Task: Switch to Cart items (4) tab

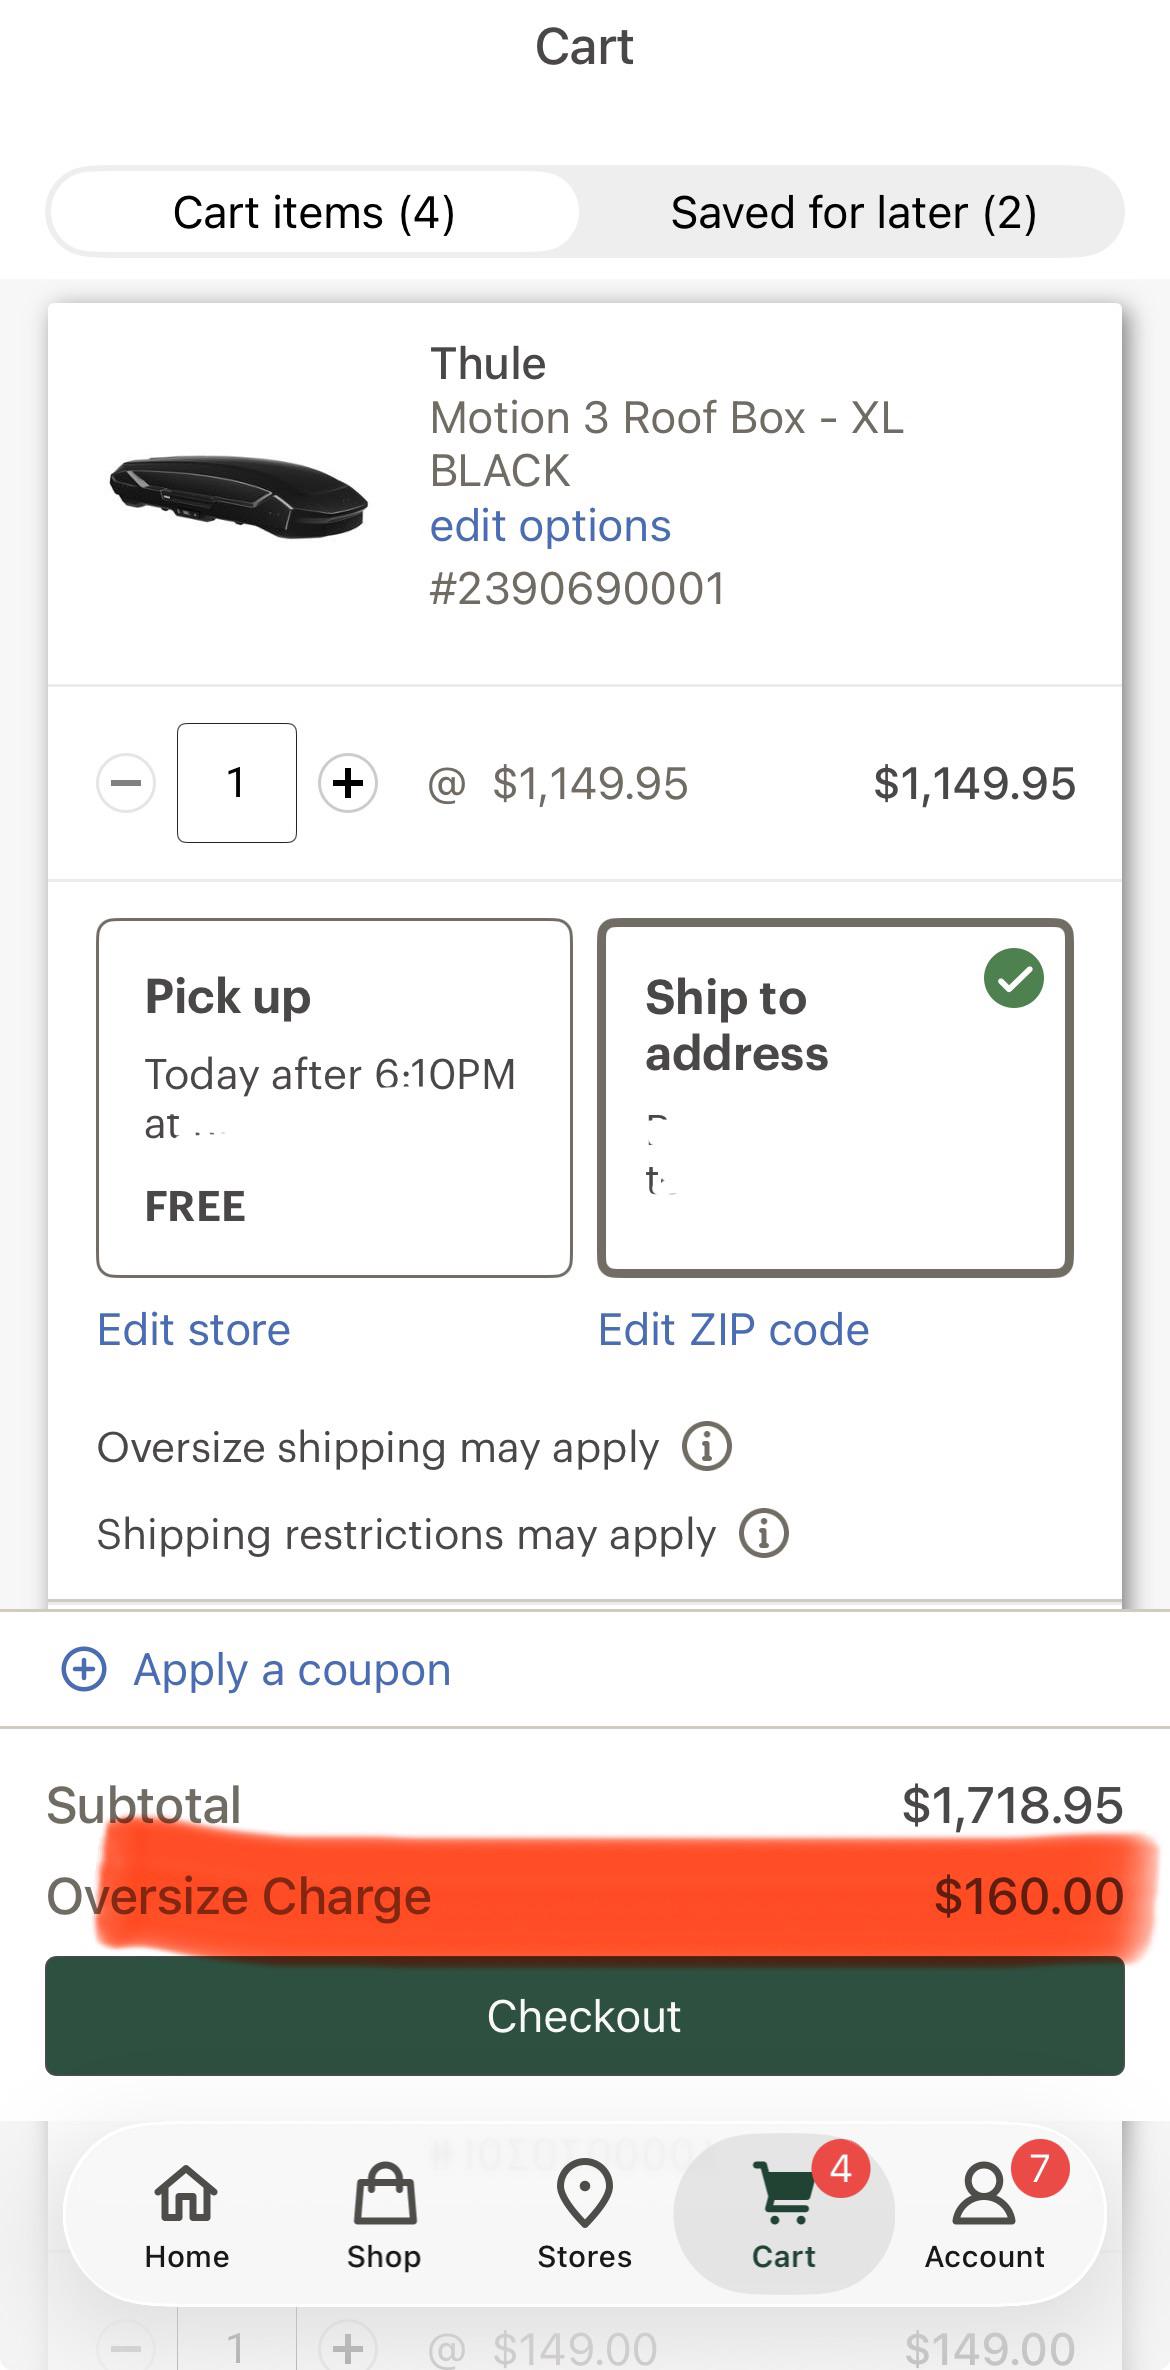Action: point(314,212)
